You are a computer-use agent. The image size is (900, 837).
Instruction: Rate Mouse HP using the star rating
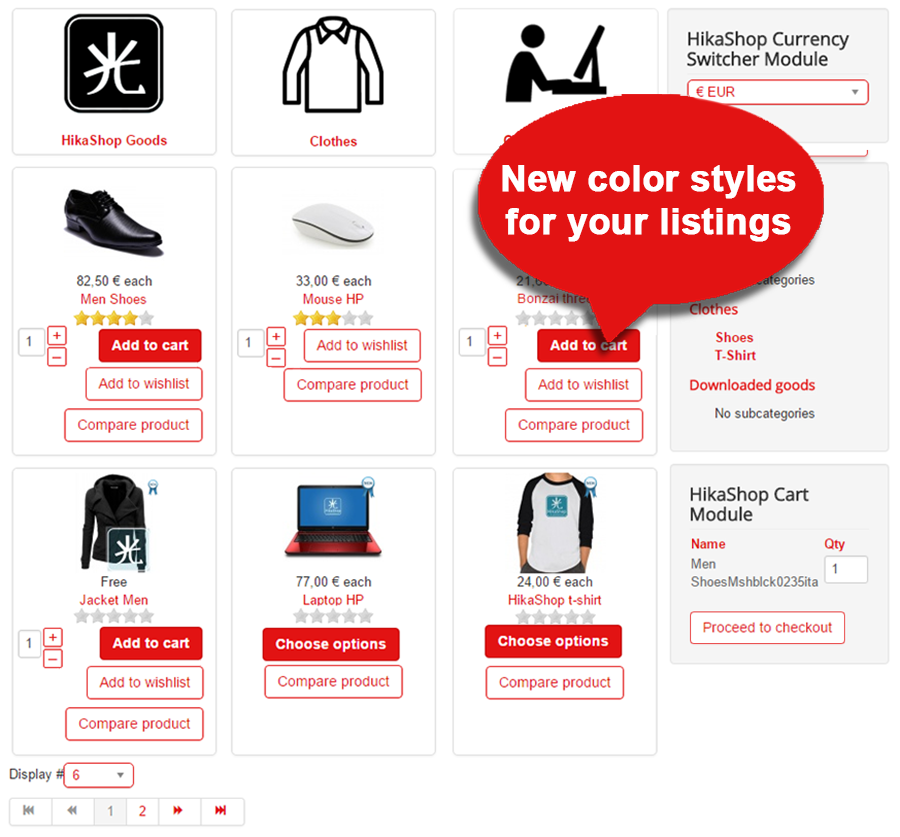[x=333, y=317]
